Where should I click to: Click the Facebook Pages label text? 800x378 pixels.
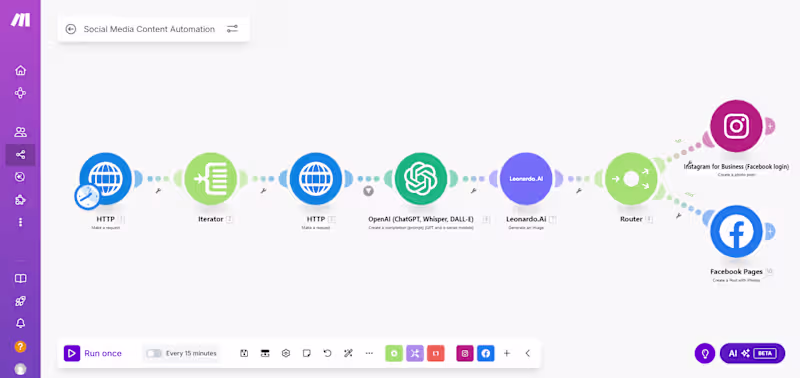[736, 271]
